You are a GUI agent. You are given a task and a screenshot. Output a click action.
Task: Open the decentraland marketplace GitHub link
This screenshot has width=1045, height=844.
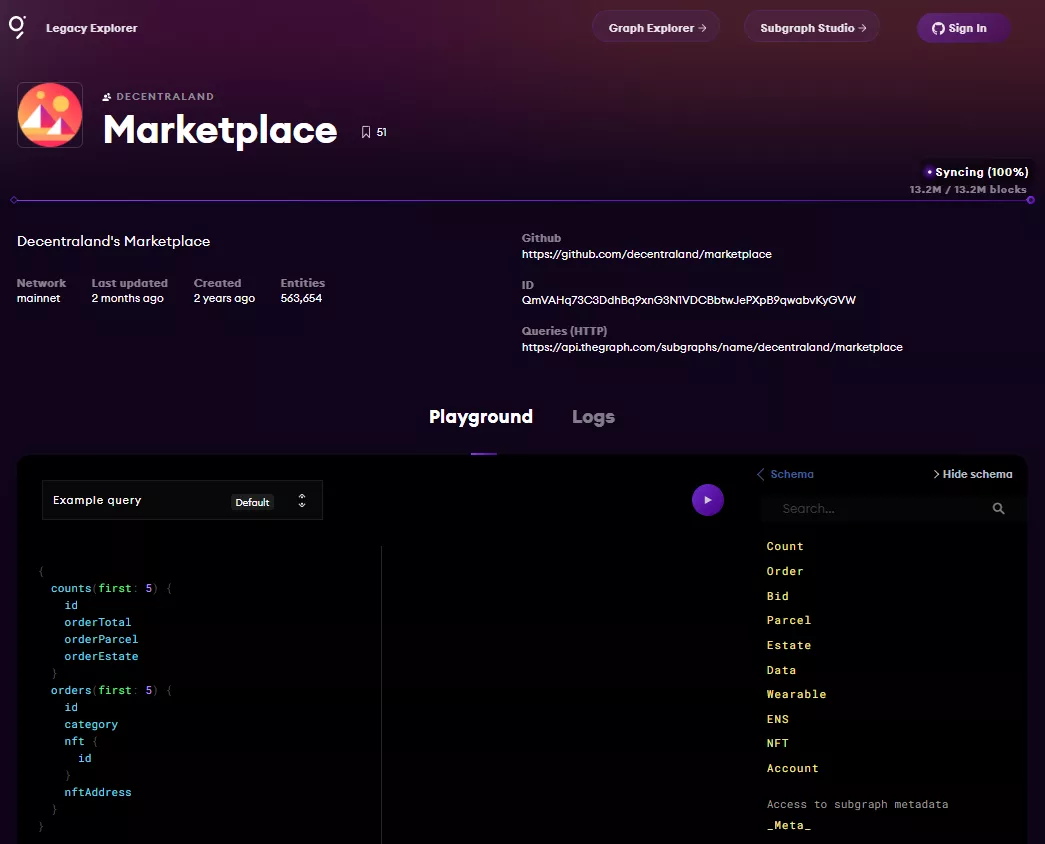coord(646,254)
